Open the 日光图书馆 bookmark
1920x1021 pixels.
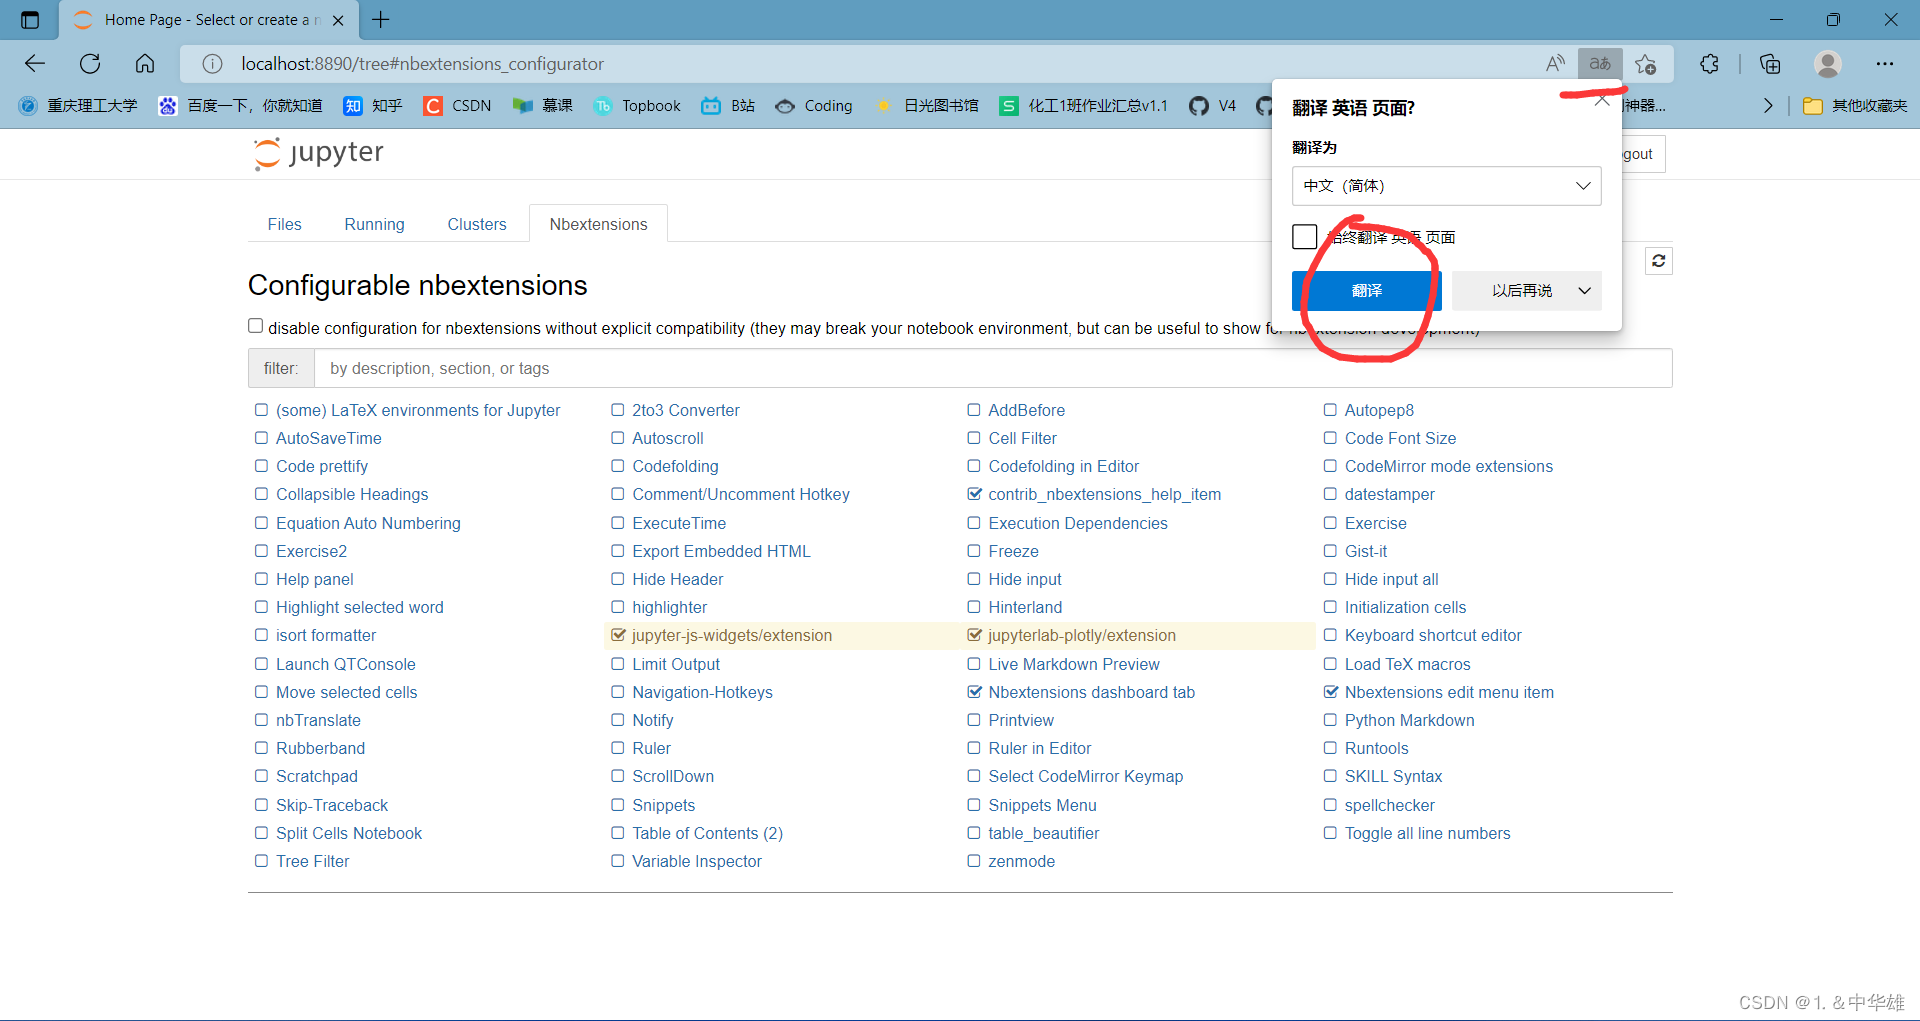[x=927, y=106]
